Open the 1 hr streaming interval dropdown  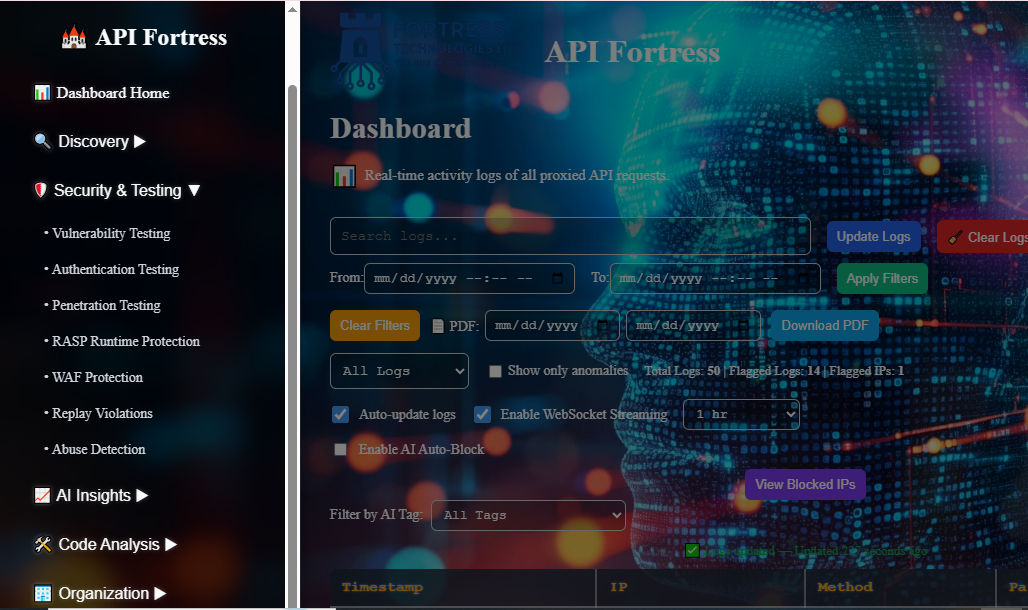click(741, 414)
